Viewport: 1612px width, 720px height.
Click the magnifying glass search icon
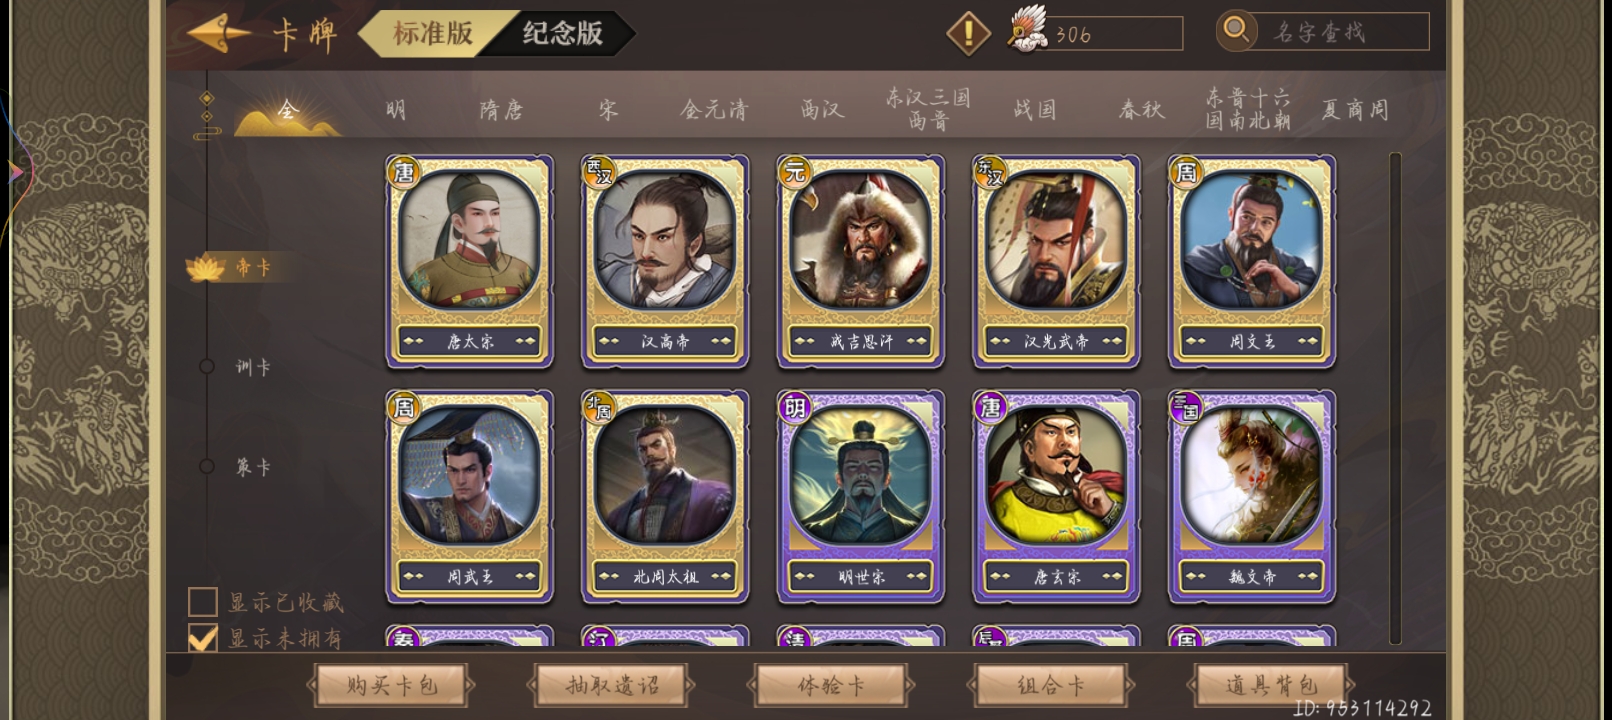click(1237, 30)
